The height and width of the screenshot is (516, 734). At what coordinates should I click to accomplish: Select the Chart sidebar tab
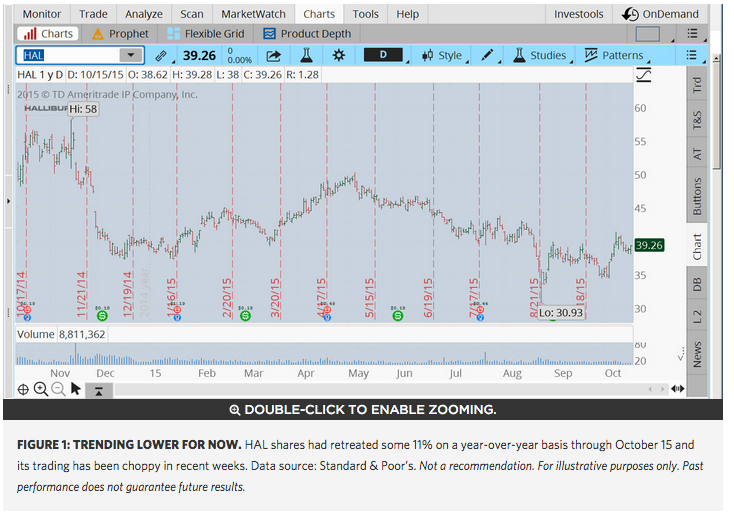[x=697, y=246]
